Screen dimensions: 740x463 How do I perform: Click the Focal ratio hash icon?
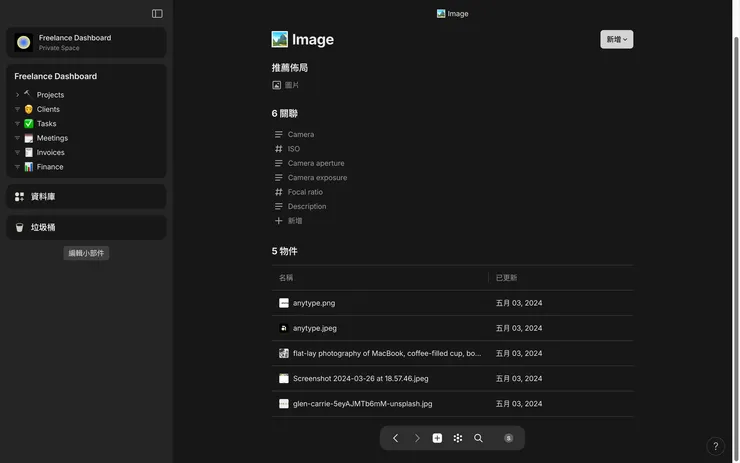click(278, 192)
